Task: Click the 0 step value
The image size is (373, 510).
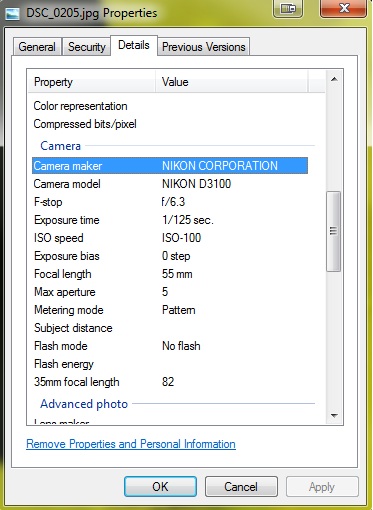Action: 176,256
